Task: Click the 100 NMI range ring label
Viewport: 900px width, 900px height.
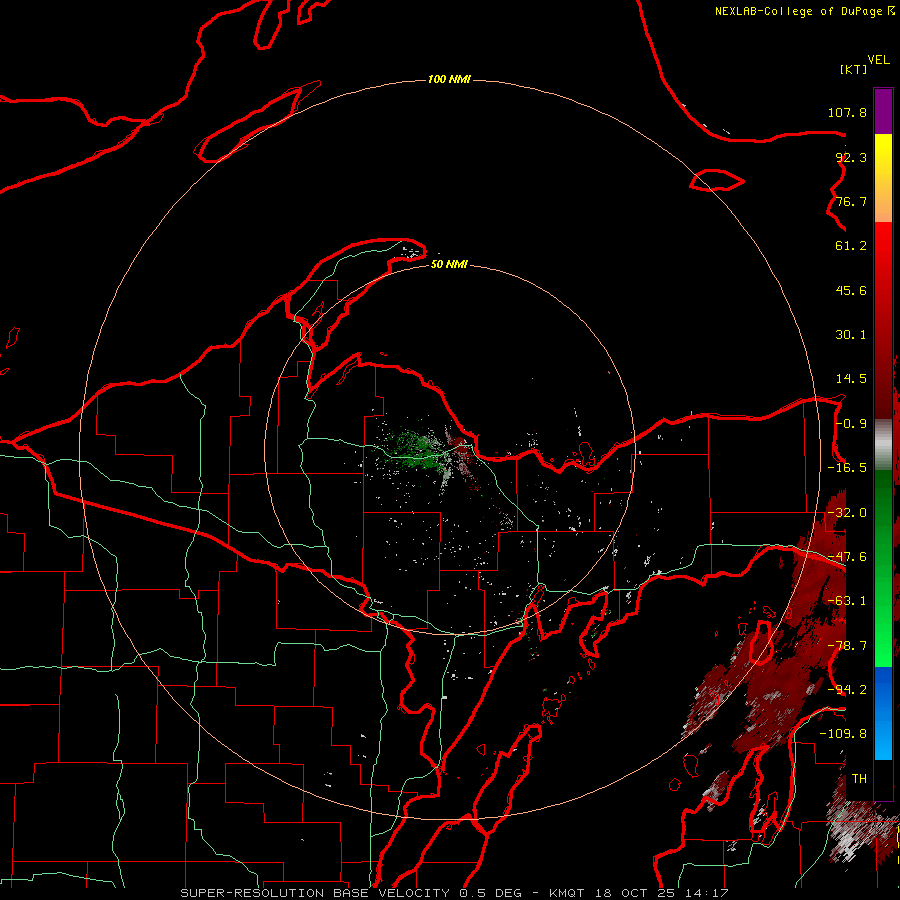Action: pyautogui.click(x=449, y=79)
